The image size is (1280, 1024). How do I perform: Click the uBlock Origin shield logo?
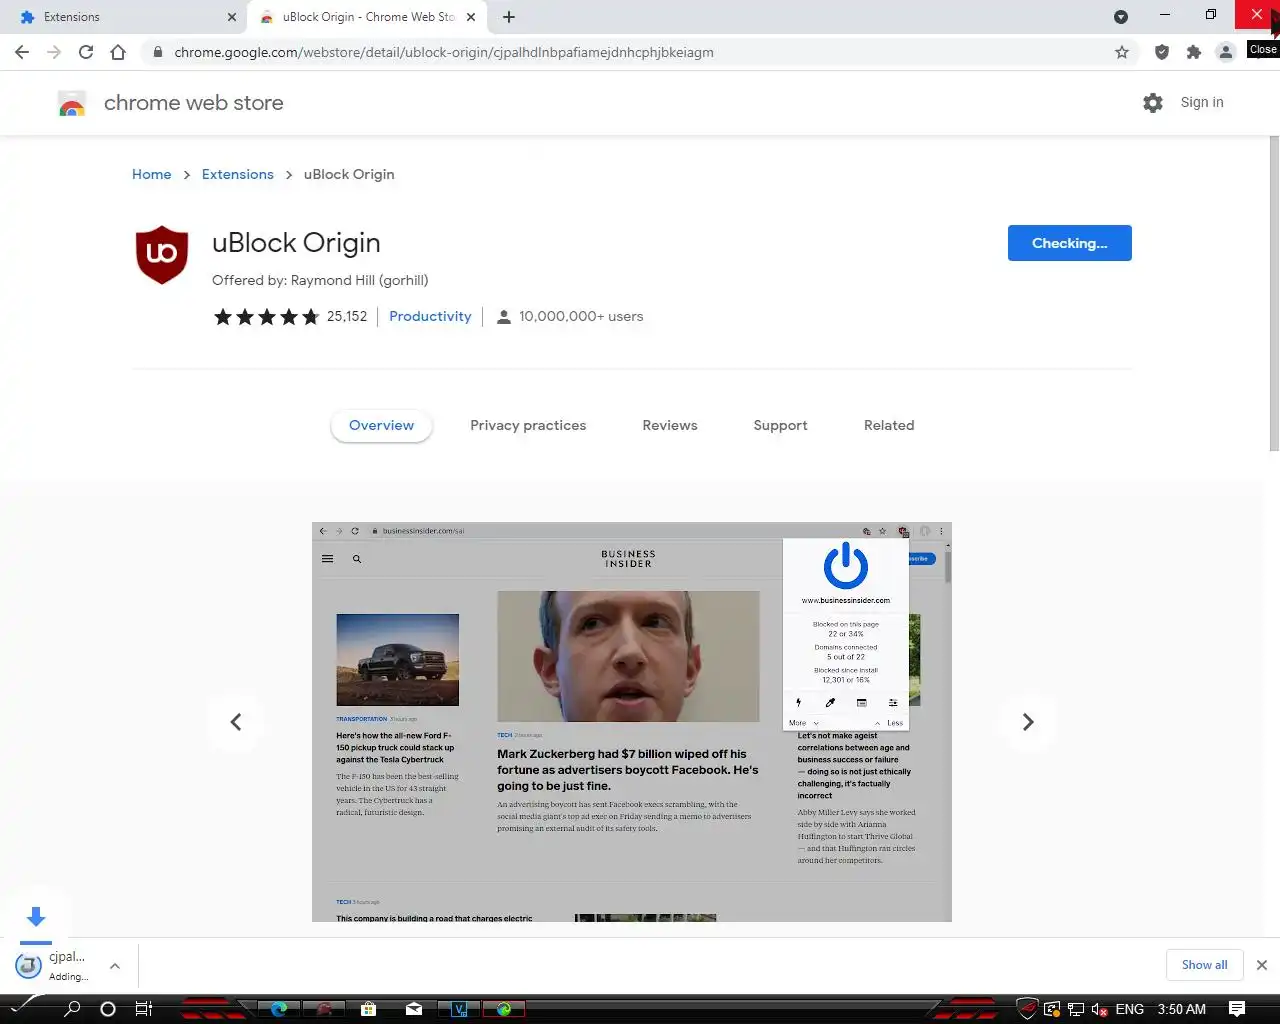pos(162,254)
